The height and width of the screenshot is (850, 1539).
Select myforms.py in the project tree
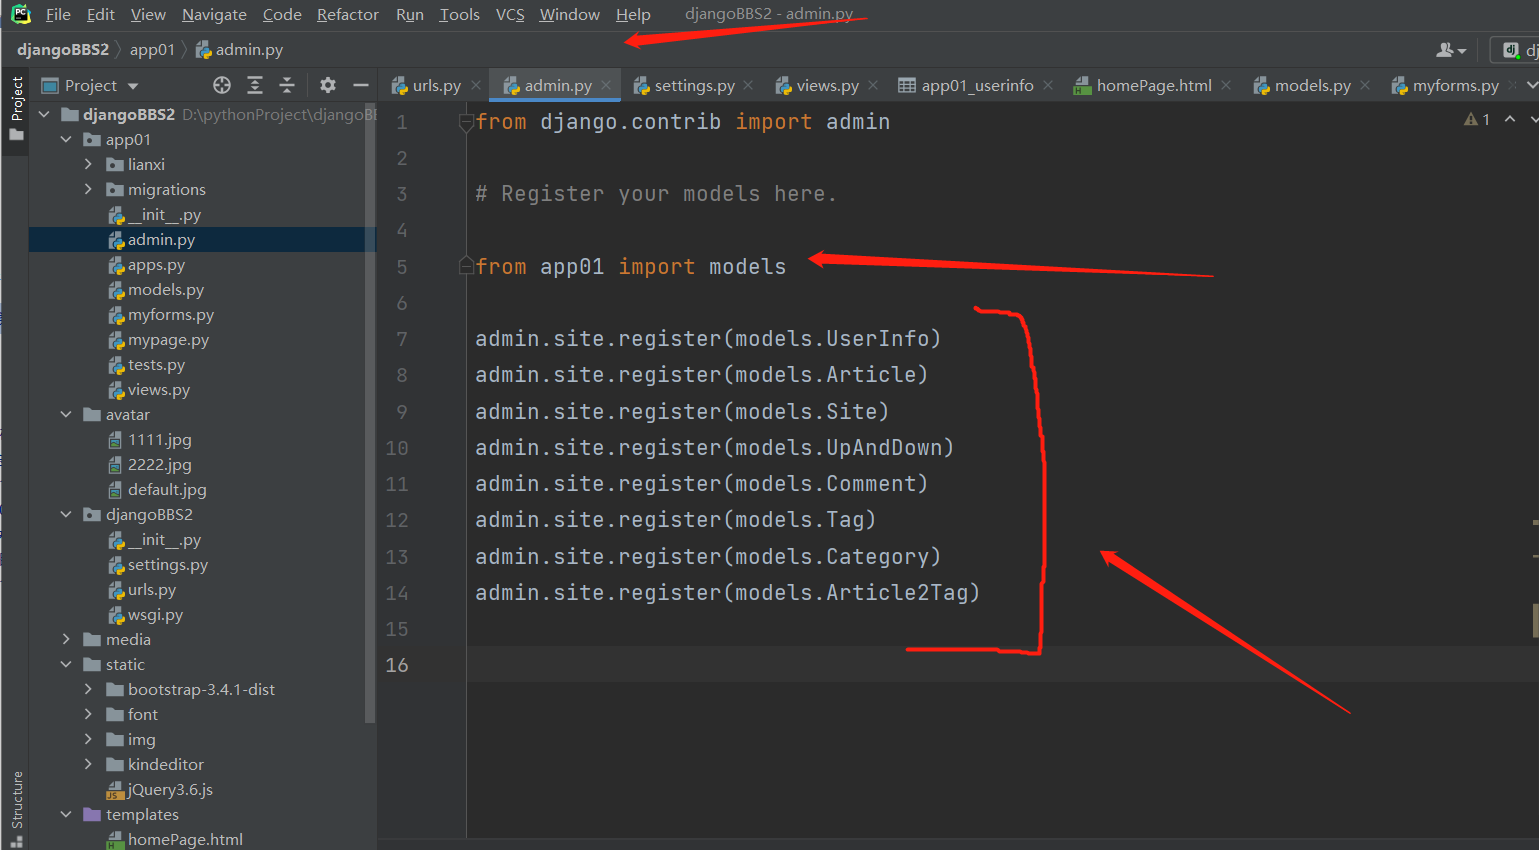[171, 315]
